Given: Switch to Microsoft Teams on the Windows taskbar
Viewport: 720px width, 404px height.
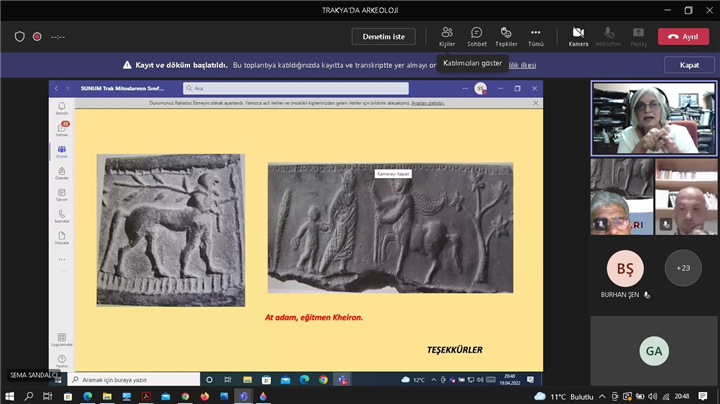Looking at the screenshot, I should point(243,396).
